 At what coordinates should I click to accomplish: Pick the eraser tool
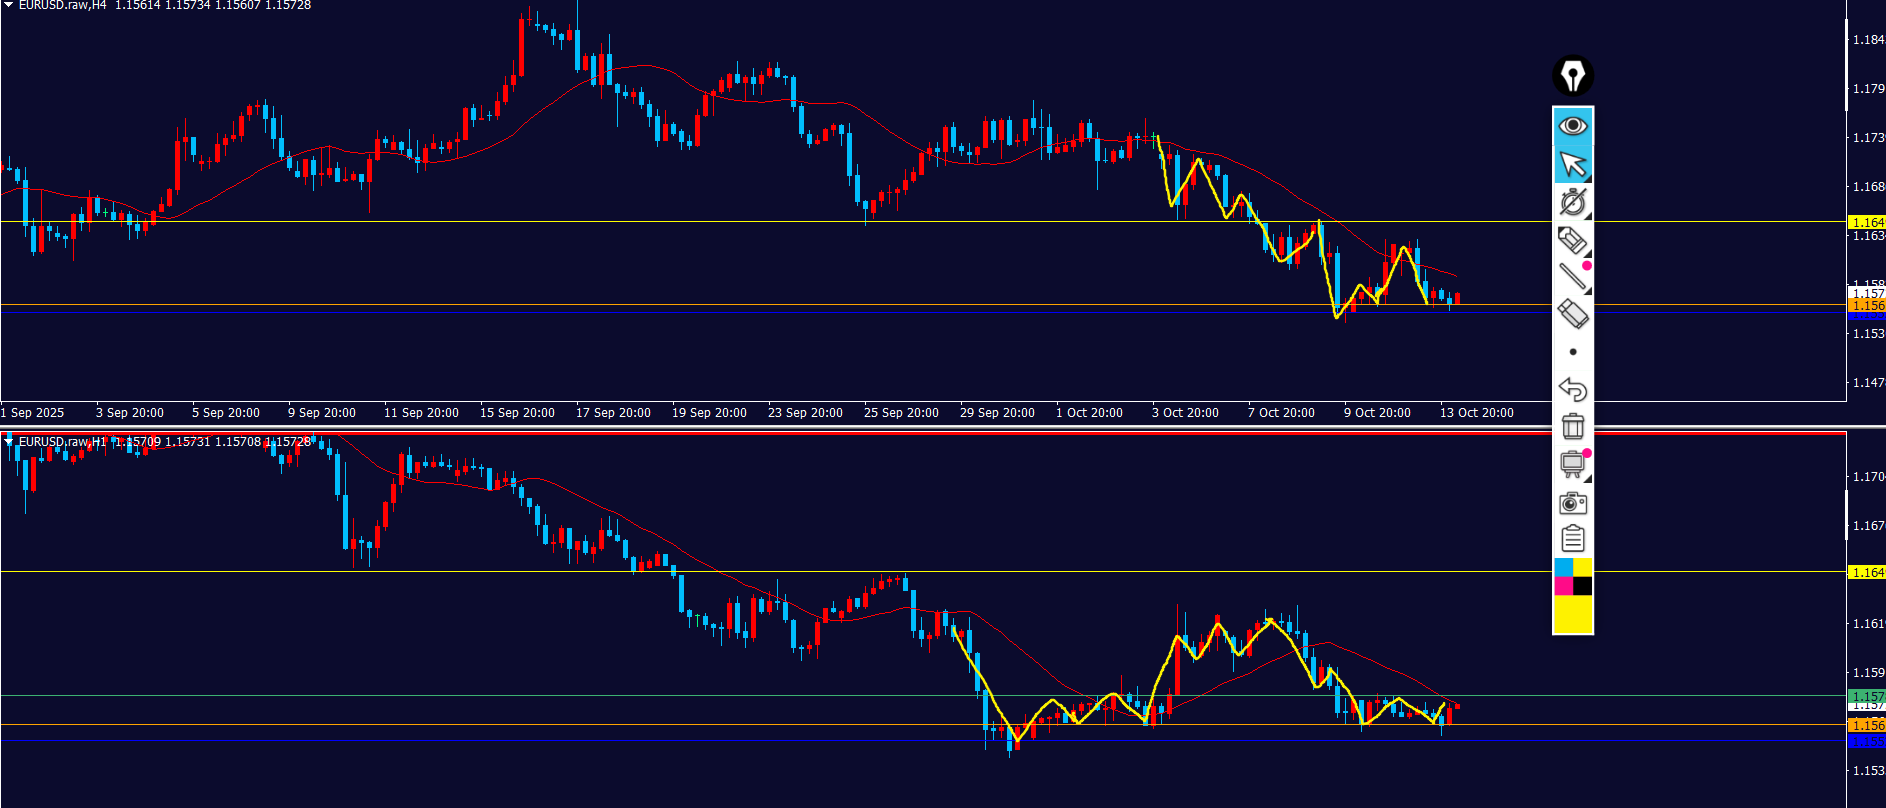pos(1572,314)
